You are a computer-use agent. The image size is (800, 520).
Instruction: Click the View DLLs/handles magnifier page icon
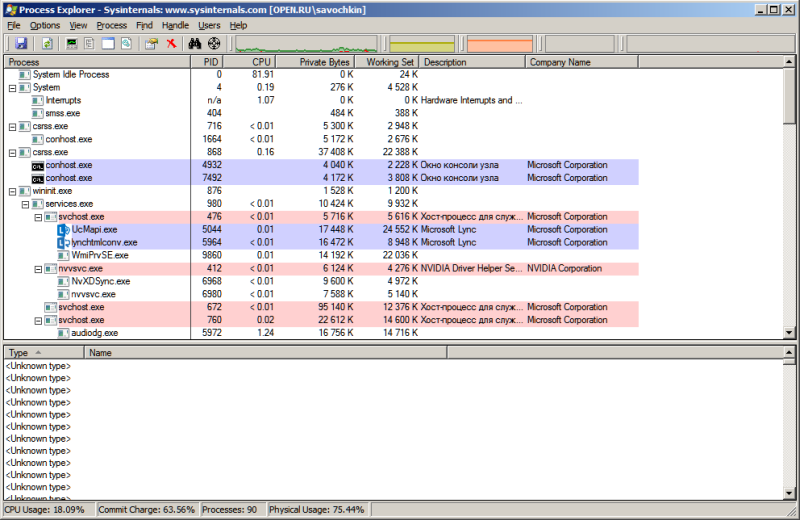[126, 44]
